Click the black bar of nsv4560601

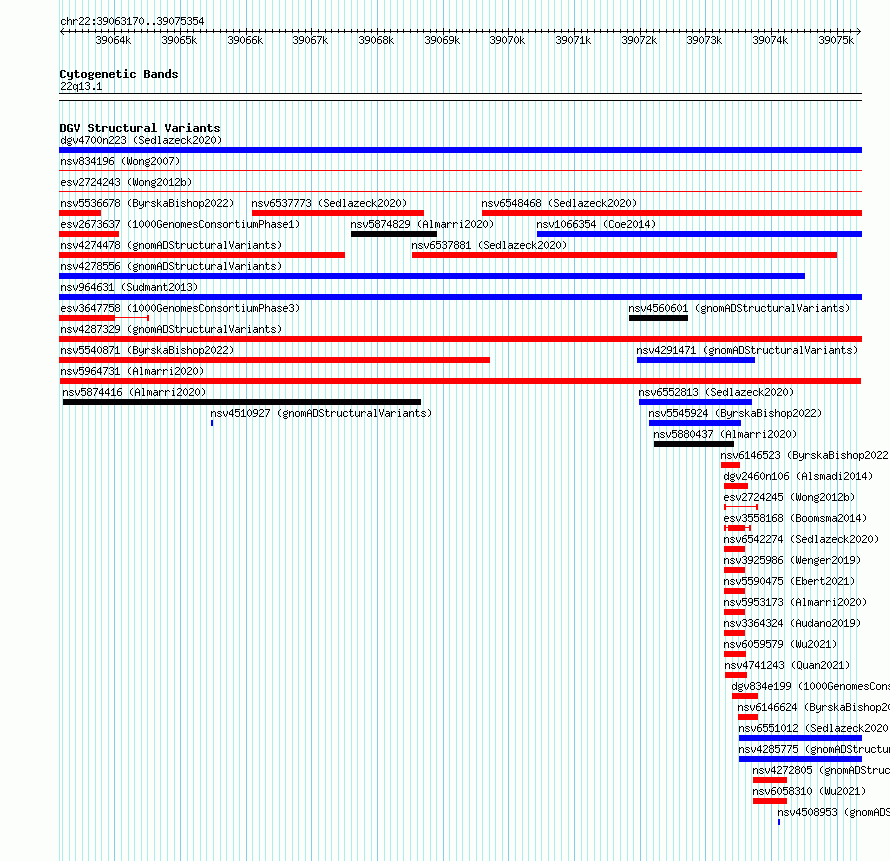[x=658, y=318]
